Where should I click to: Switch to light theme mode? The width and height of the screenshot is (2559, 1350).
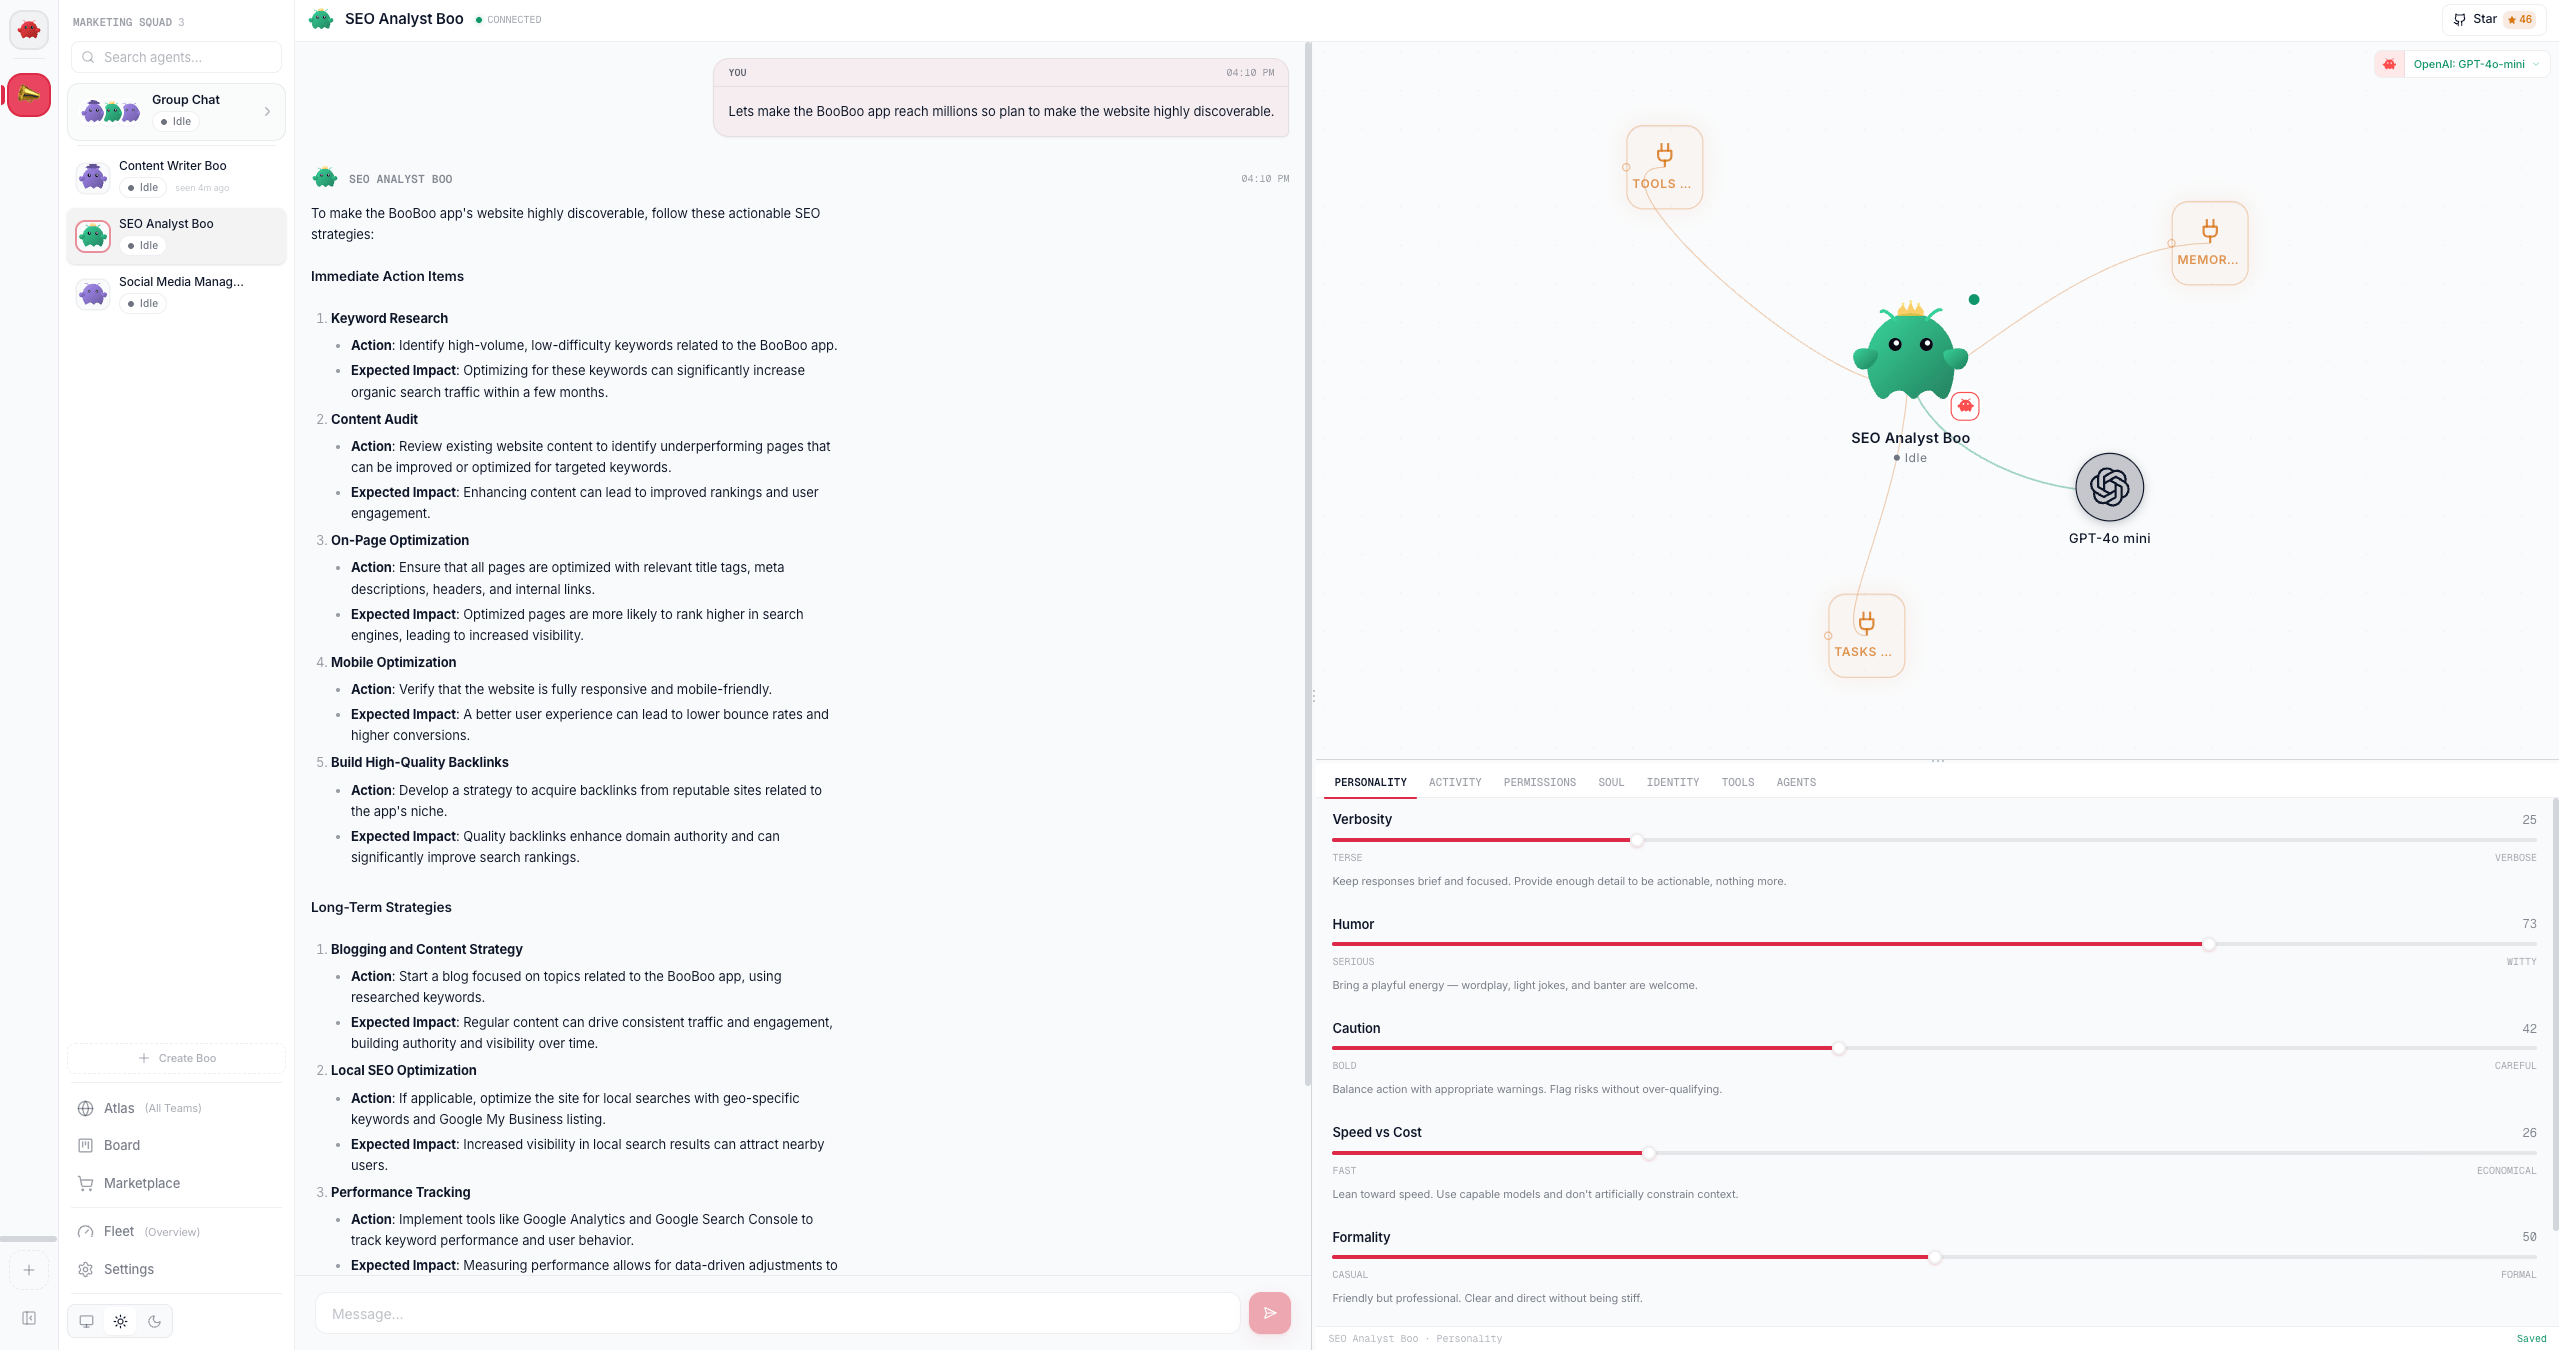(x=120, y=1321)
